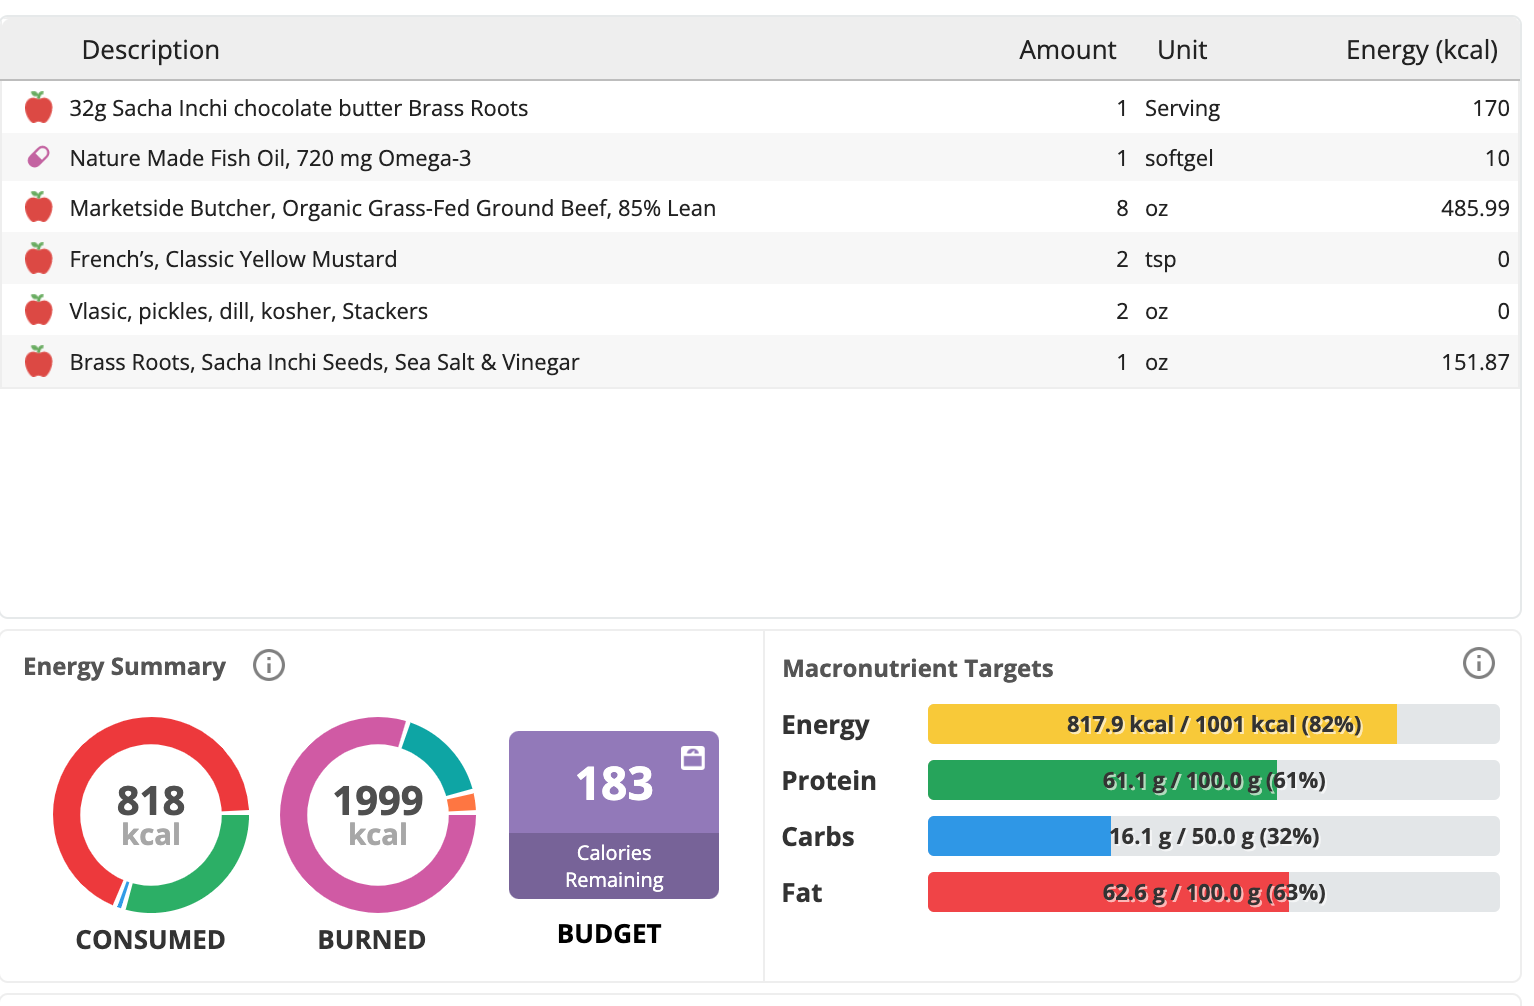1534x1006 pixels.
Task: Click the scale icon on the budget card
Action: (693, 758)
